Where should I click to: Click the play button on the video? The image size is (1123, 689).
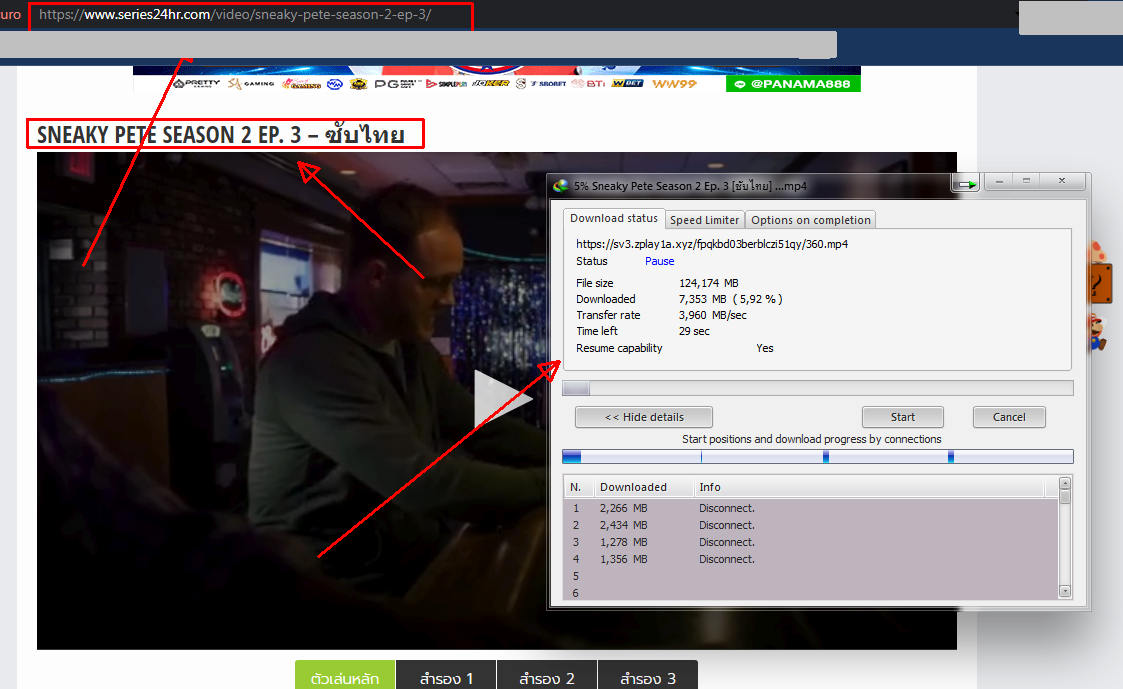(x=503, y=399)
